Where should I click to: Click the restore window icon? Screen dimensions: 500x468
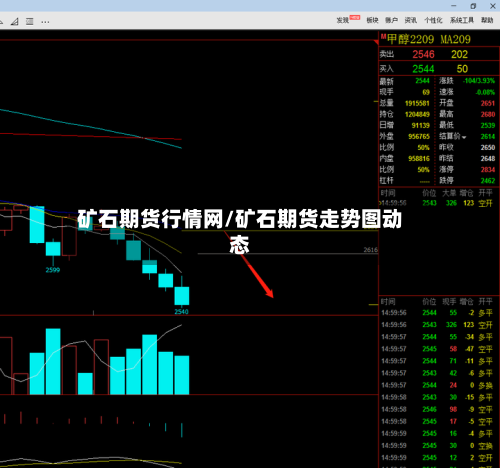pyautogui.click(x=473, y=6)
